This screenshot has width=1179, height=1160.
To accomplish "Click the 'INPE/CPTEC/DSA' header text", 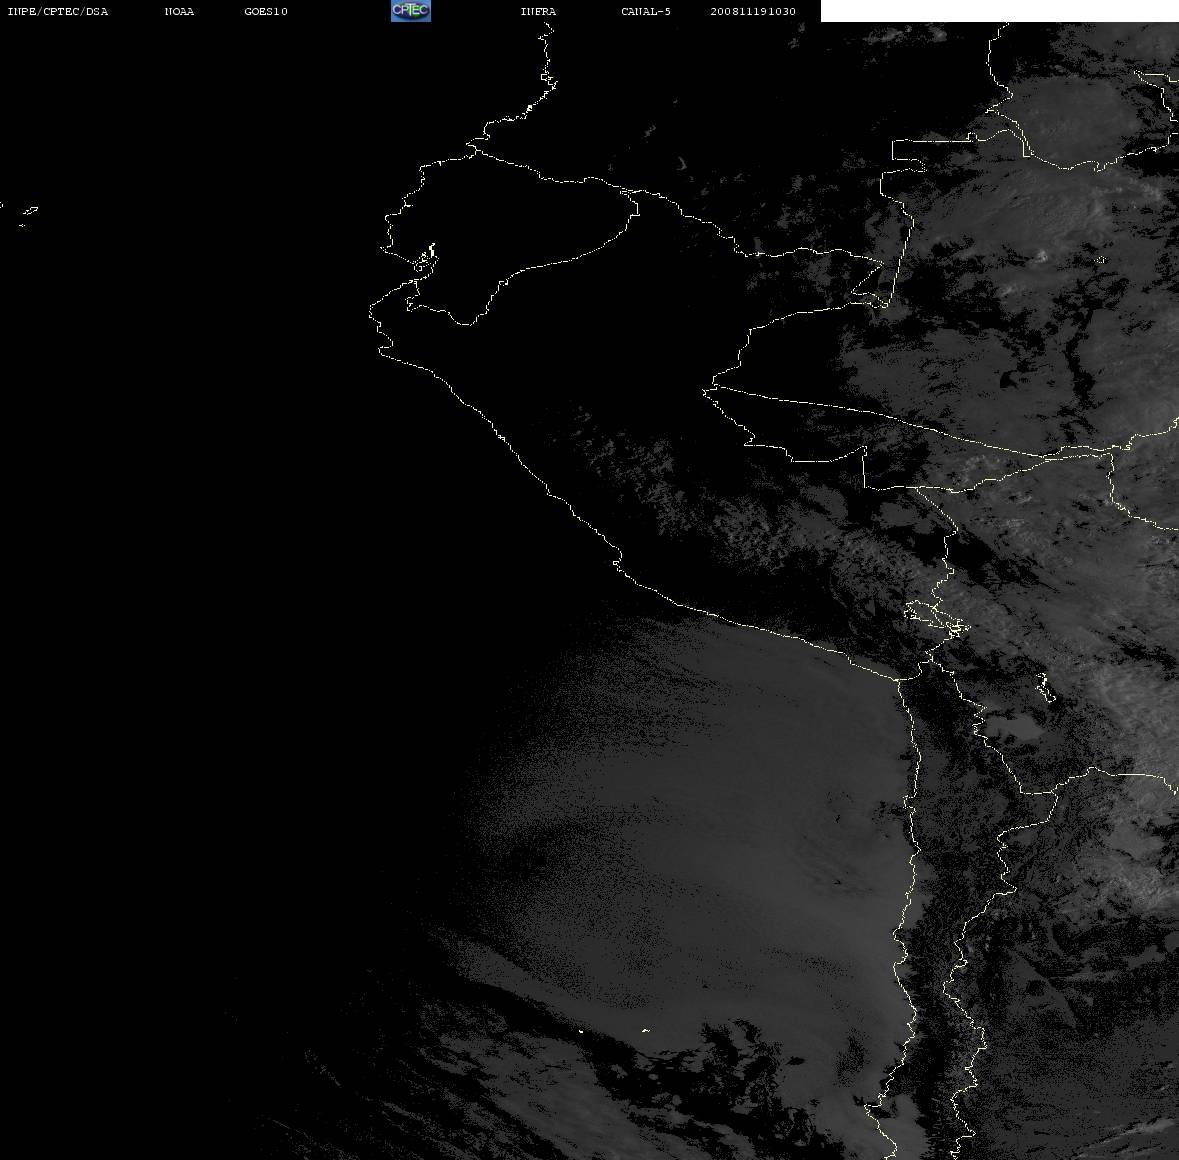I will pos(58,11).
